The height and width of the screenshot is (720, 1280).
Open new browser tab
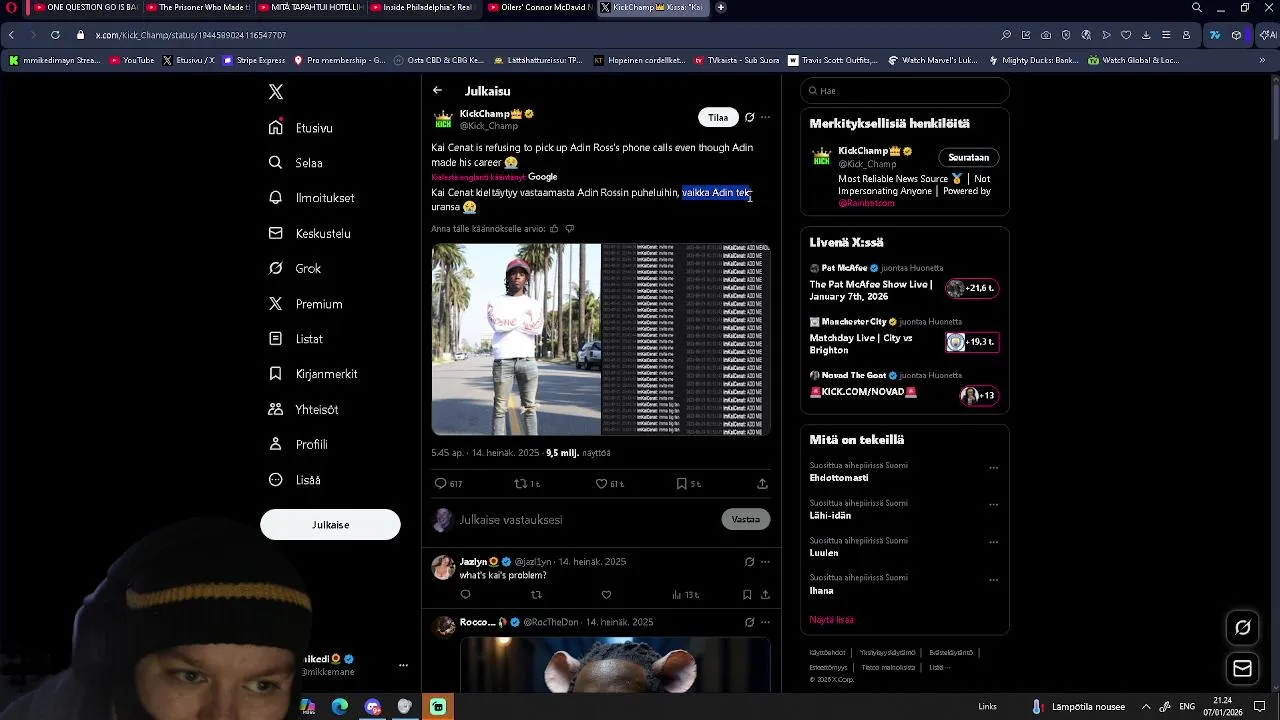point(720,7)
